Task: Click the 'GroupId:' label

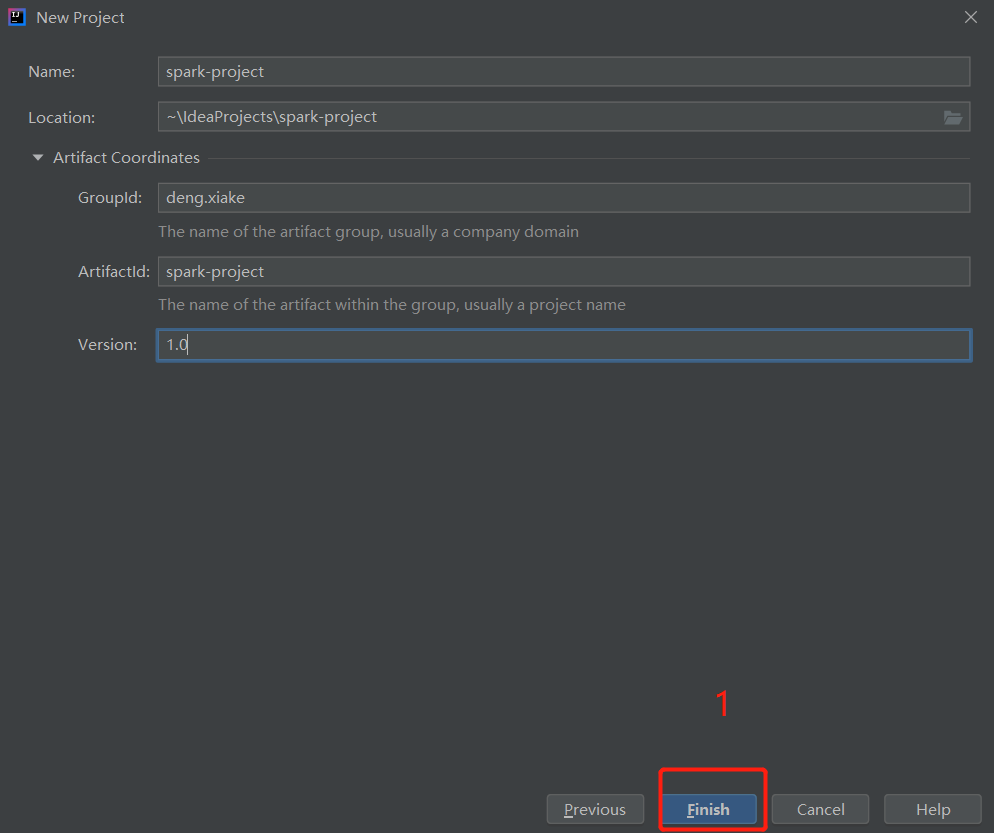Action: (110, 198)
